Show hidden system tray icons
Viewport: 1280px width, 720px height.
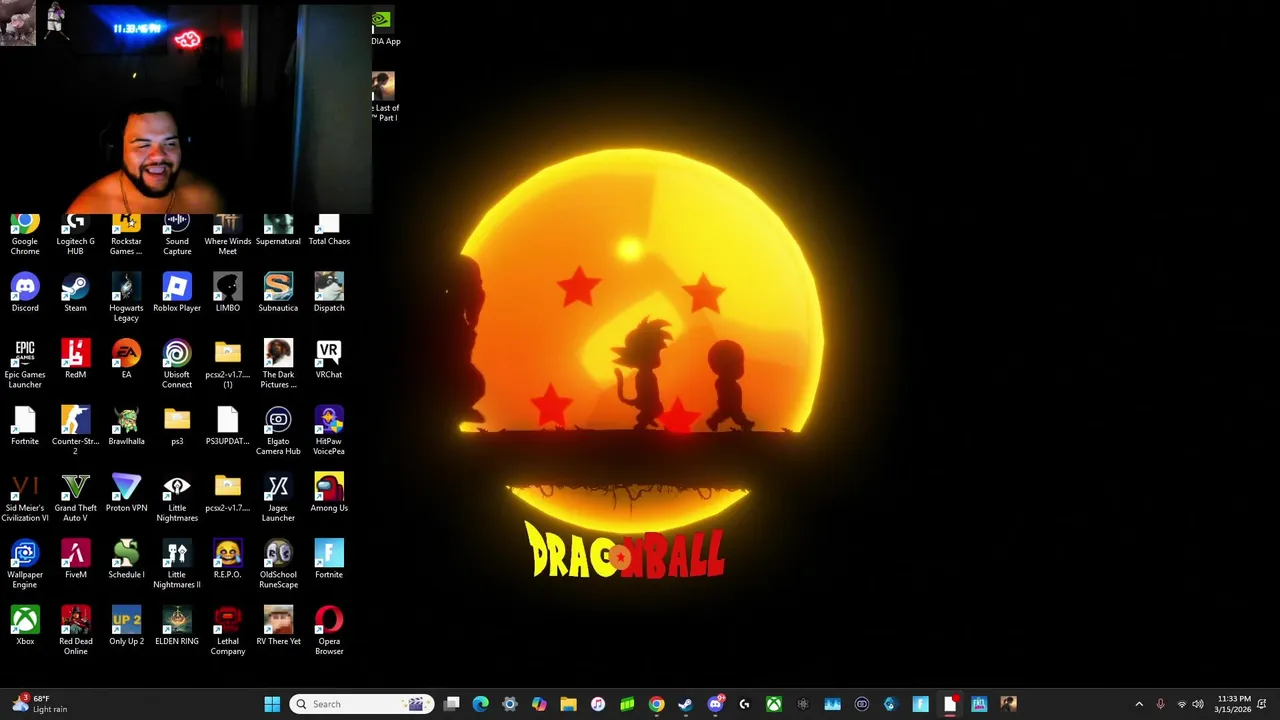pyautogui.click(x=1139, y=704)
